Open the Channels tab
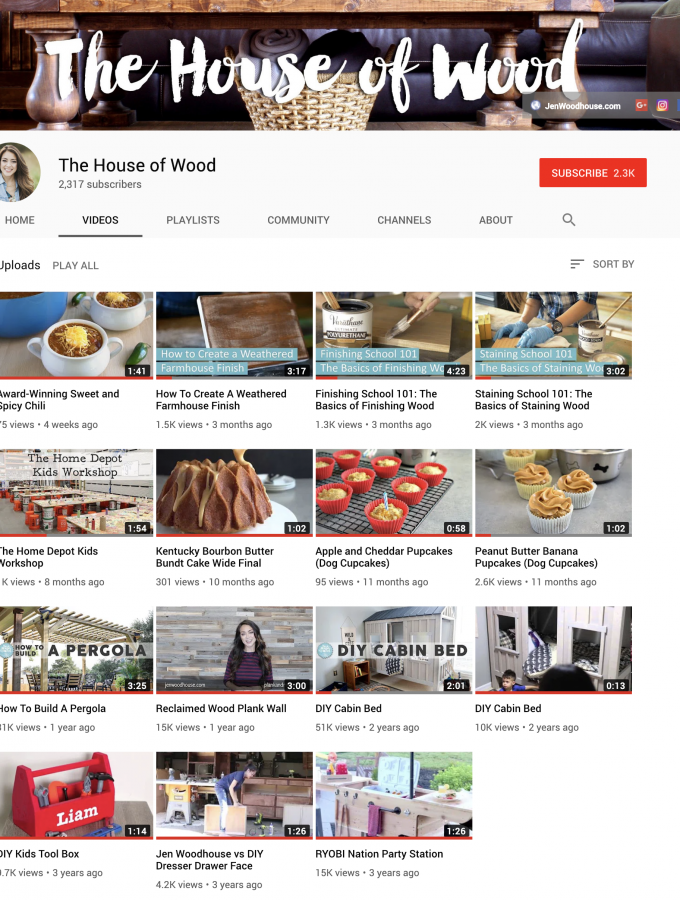The image size is (680, 900). point(404,220)
